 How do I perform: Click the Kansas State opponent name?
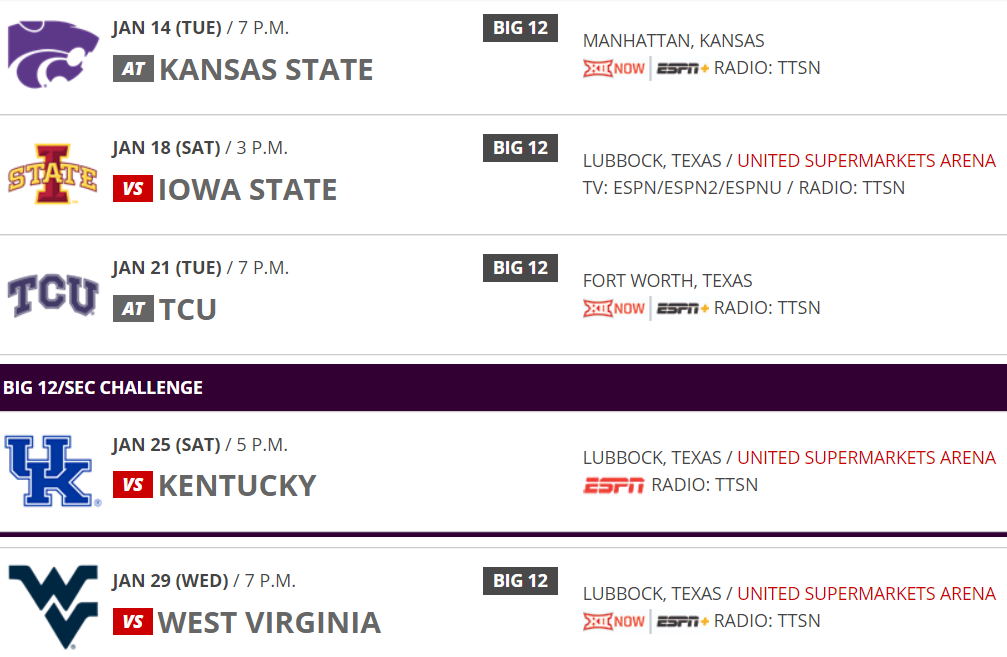tap(266, 70)
